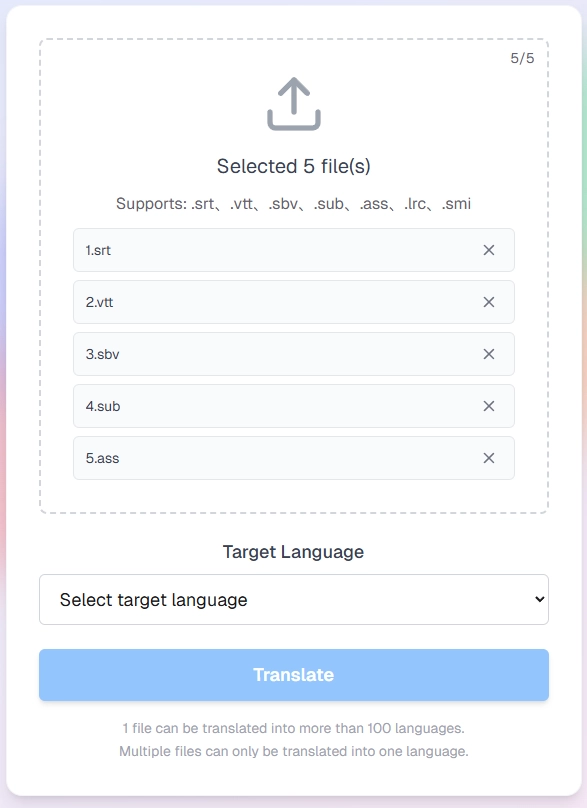Screen dimensions: 587x808
Task: Click the dashed upload area
Action: click(x=293, y=130)
